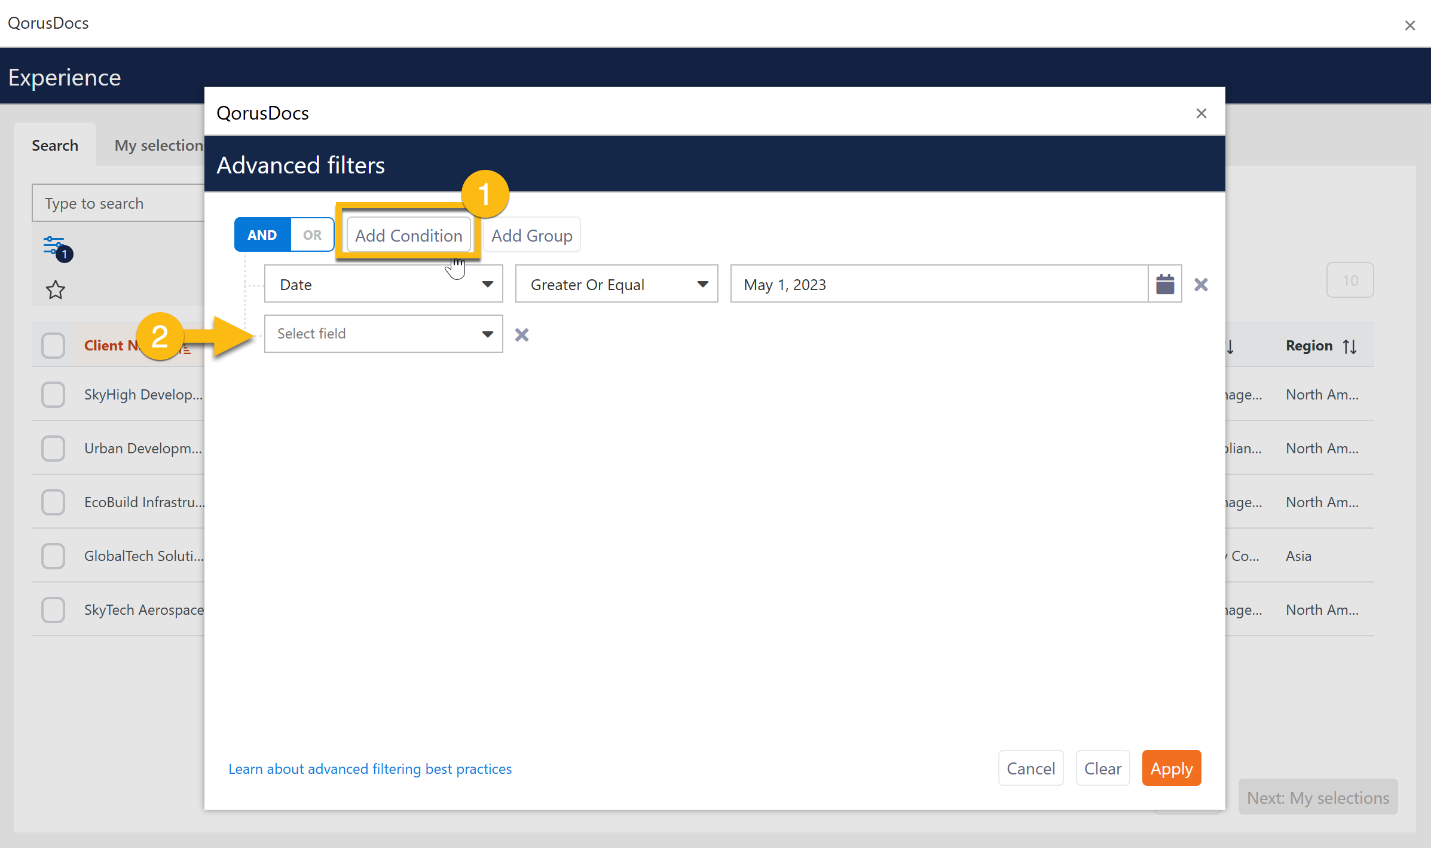Close the outer QorusDocs window
Screen dimensions: 1431x848
[x=1410, y=25]
